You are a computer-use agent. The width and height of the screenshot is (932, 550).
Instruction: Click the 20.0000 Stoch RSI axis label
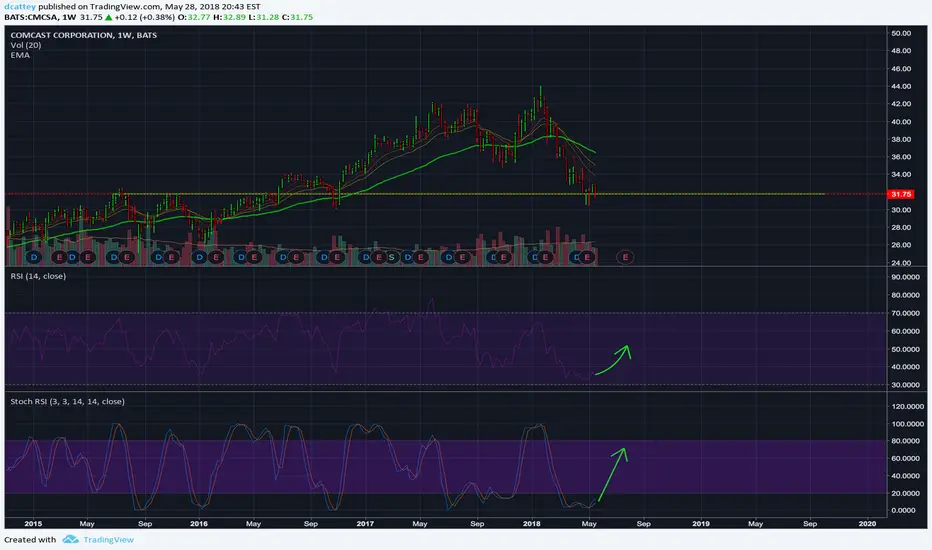pyautogui.click(x=906, y=494)
